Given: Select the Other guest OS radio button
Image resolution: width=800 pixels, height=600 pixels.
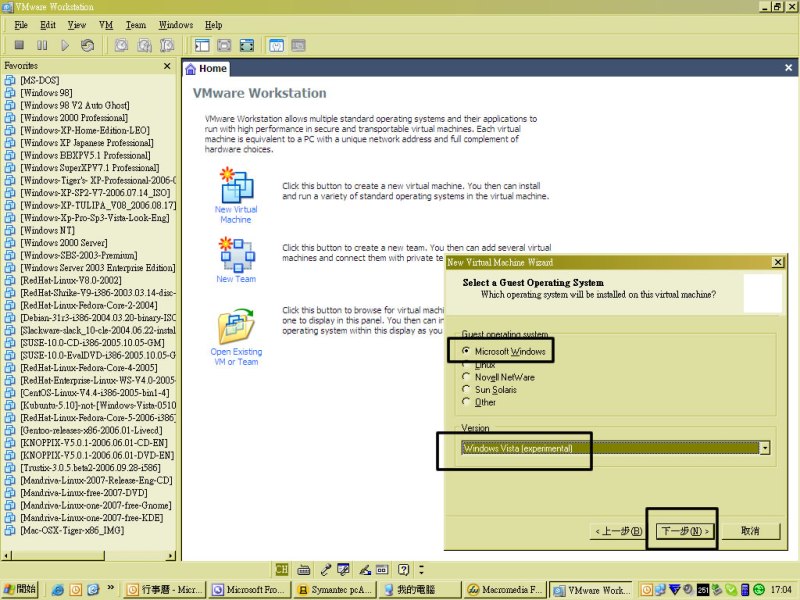Looking at the screenshot, I should (x=465, y=402).
